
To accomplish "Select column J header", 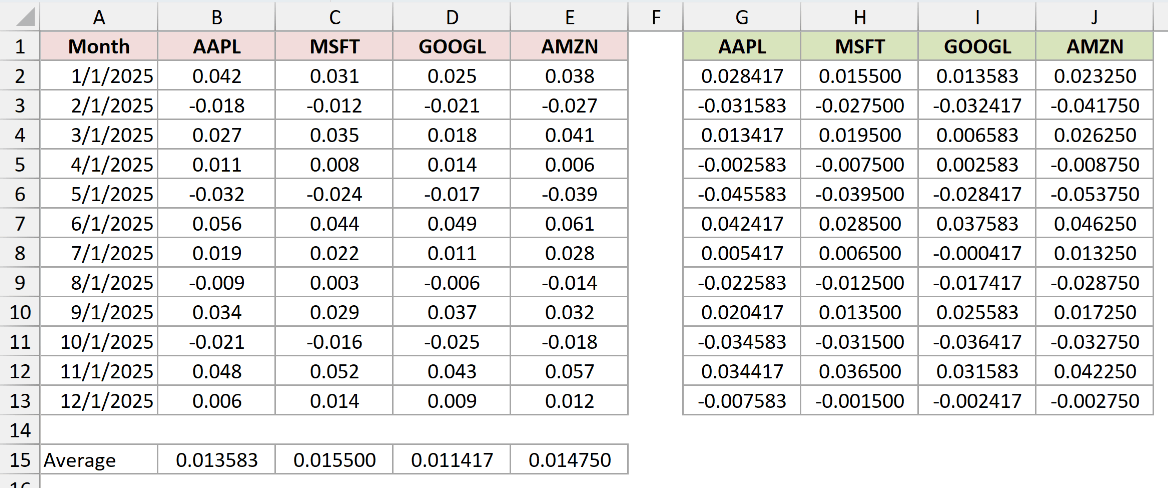I will 1094,16.
